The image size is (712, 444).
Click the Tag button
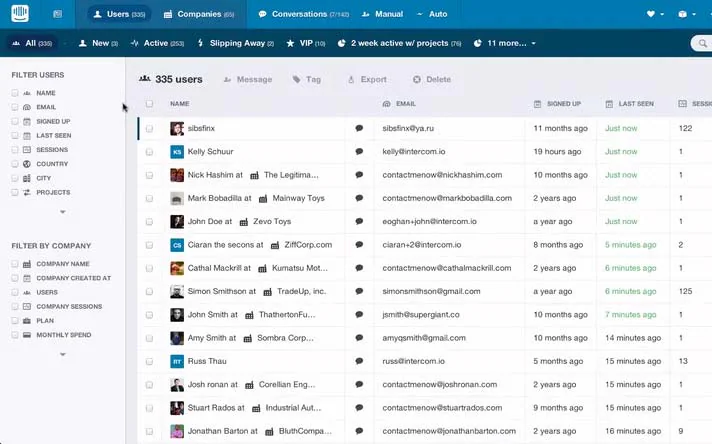[307, 79]
